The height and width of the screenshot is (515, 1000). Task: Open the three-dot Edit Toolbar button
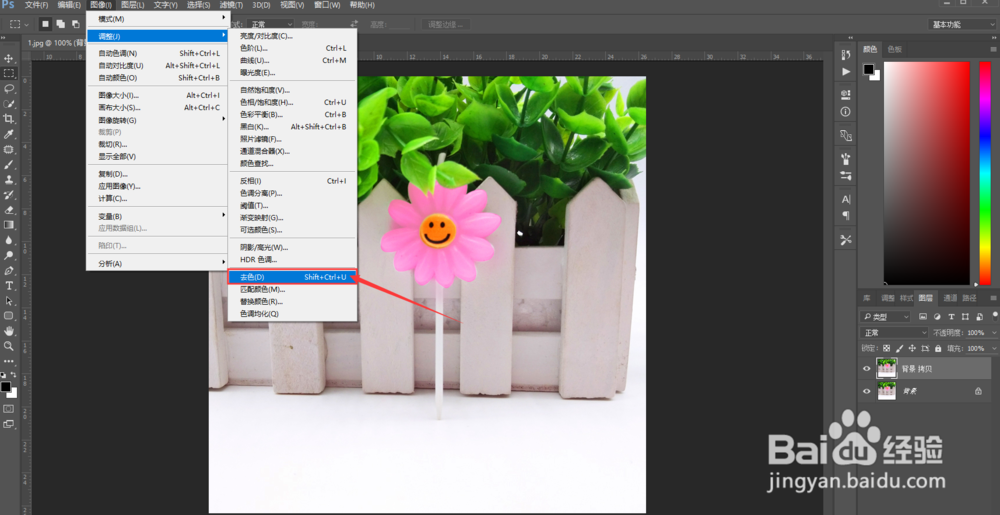tap(9, 361)
